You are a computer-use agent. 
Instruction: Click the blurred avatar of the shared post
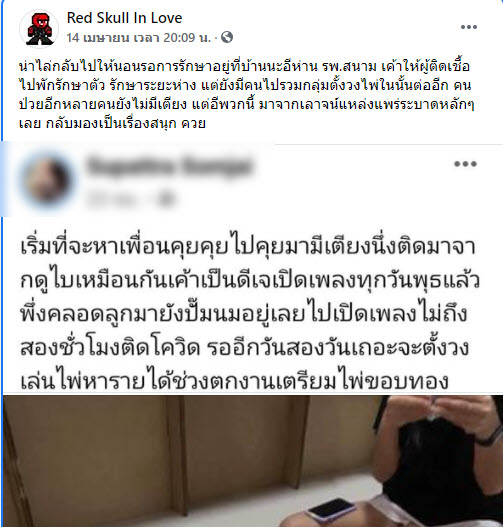[47, 180]
